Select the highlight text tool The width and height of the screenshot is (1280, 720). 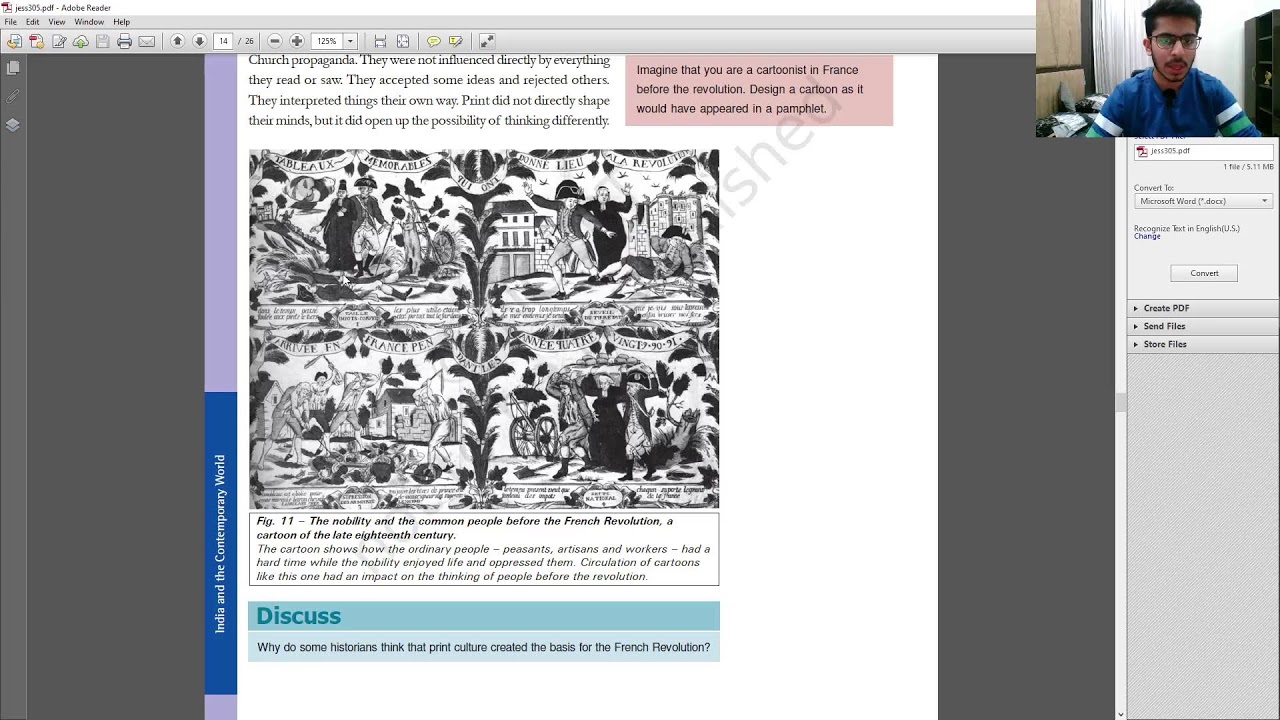[456, 41]
